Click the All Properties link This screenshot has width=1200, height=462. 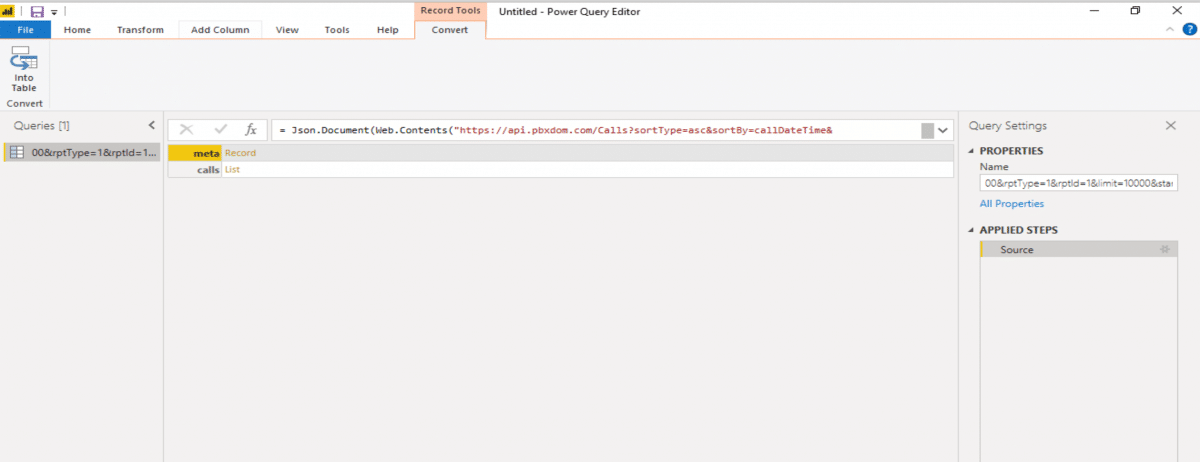pos(1011,204)
